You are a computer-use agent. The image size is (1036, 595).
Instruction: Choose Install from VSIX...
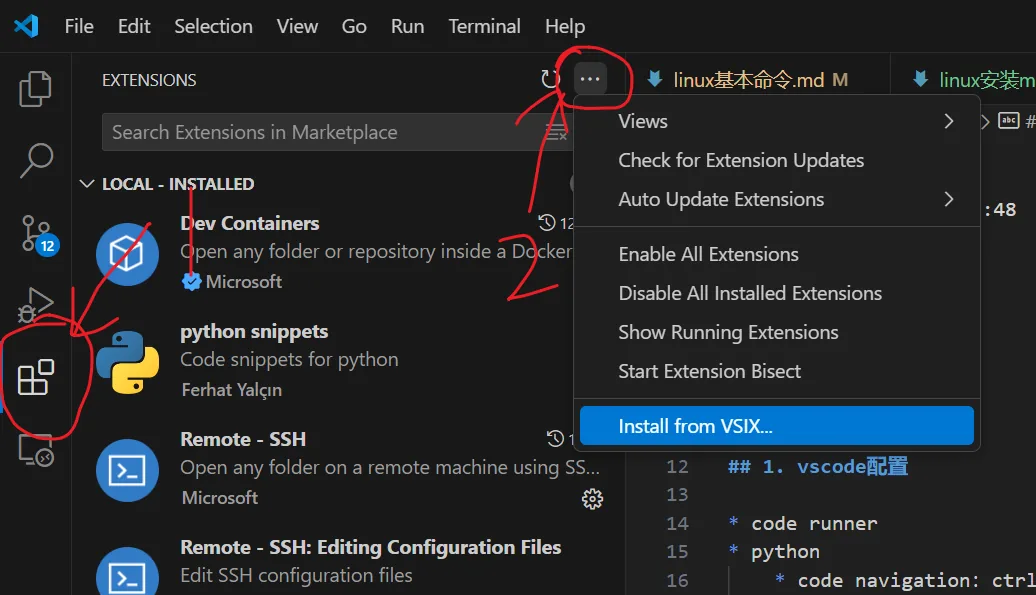click(776, 426)
